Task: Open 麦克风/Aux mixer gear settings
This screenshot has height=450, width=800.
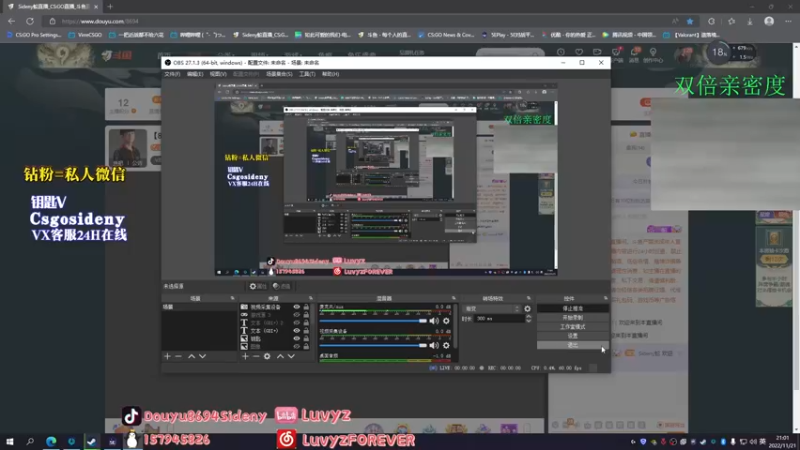Action: 446,321
